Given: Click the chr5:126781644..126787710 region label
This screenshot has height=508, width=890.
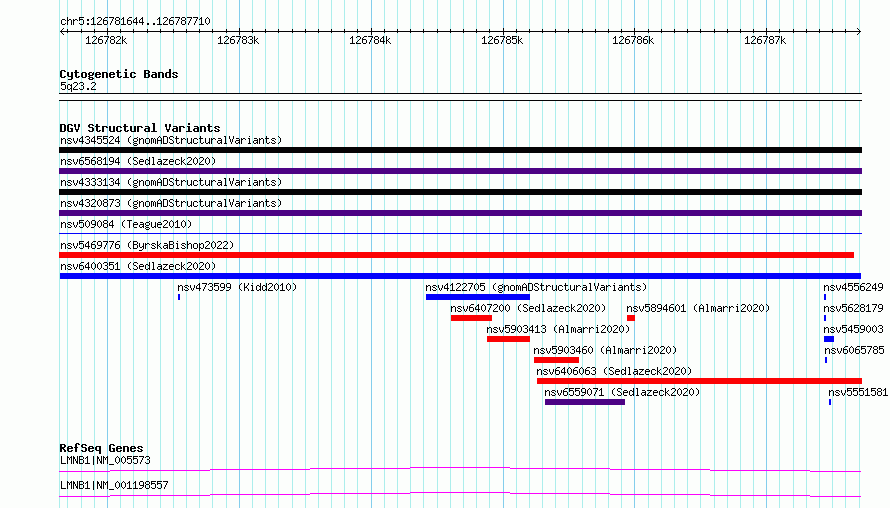Looking at the screenshot, I should pos(135,21).
